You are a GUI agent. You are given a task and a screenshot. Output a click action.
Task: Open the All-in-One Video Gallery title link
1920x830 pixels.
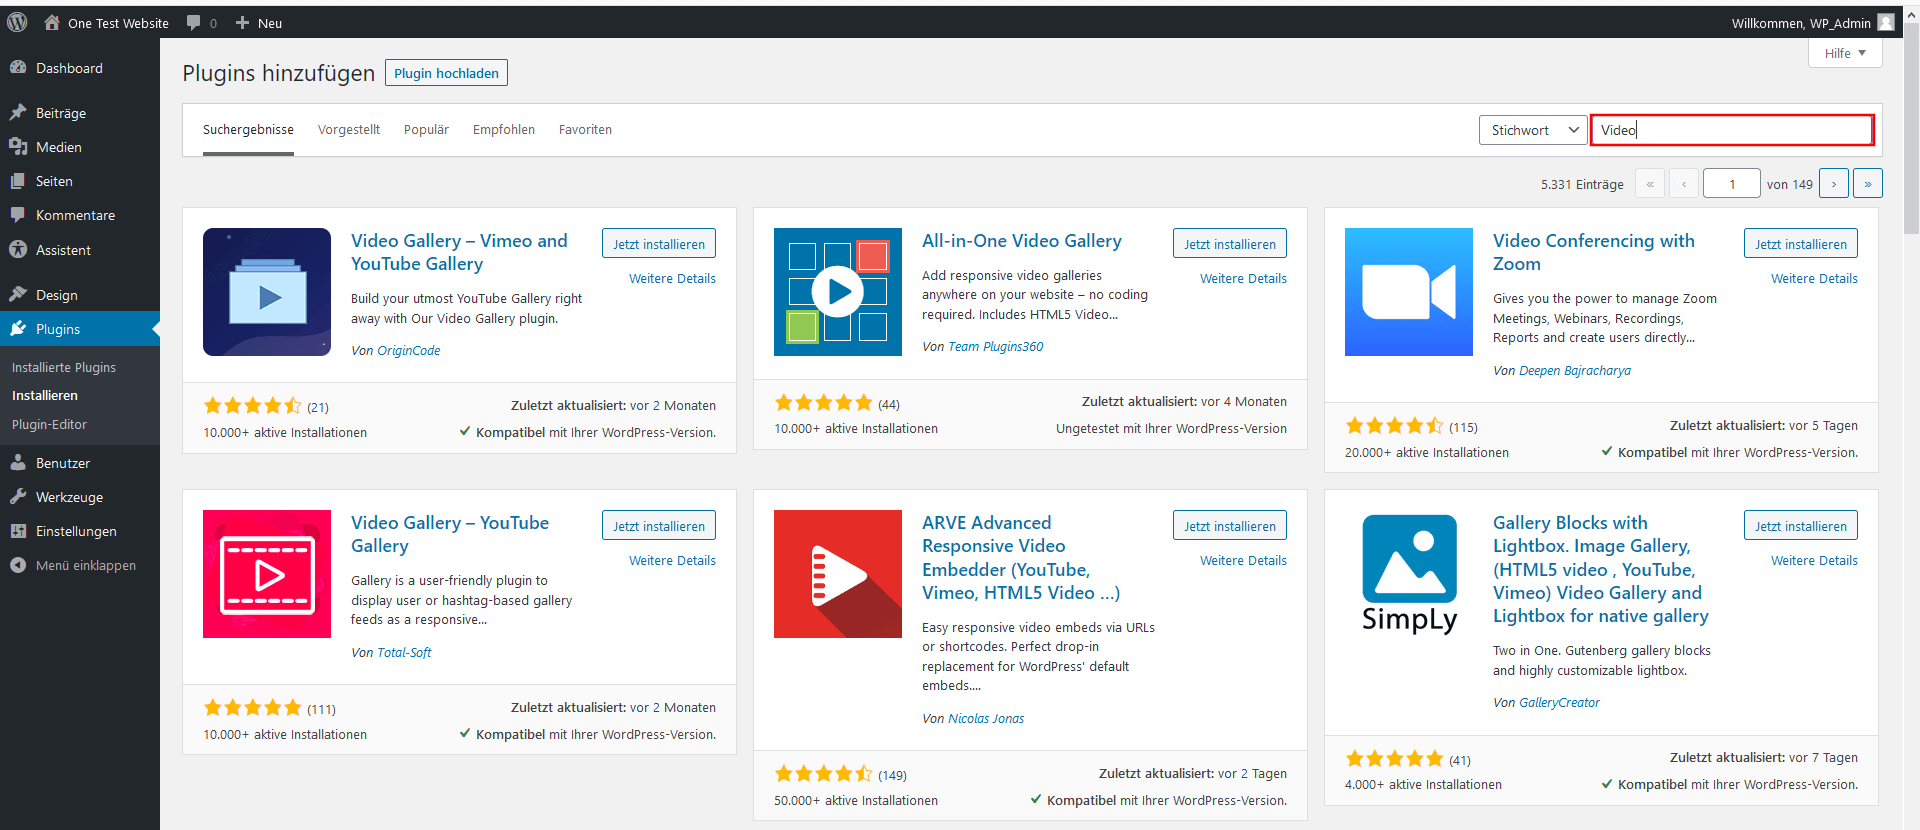(x=1022, y=241)
